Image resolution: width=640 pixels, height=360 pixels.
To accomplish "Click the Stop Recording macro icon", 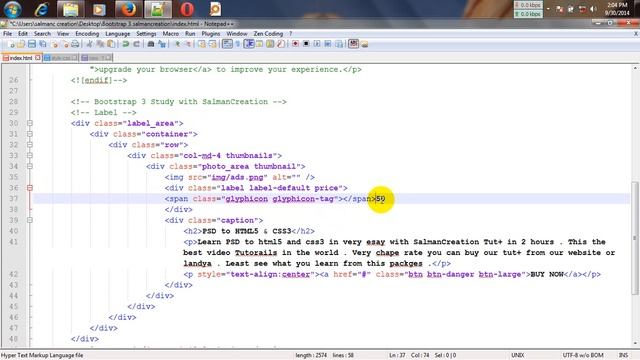I will tap(306, 44).
